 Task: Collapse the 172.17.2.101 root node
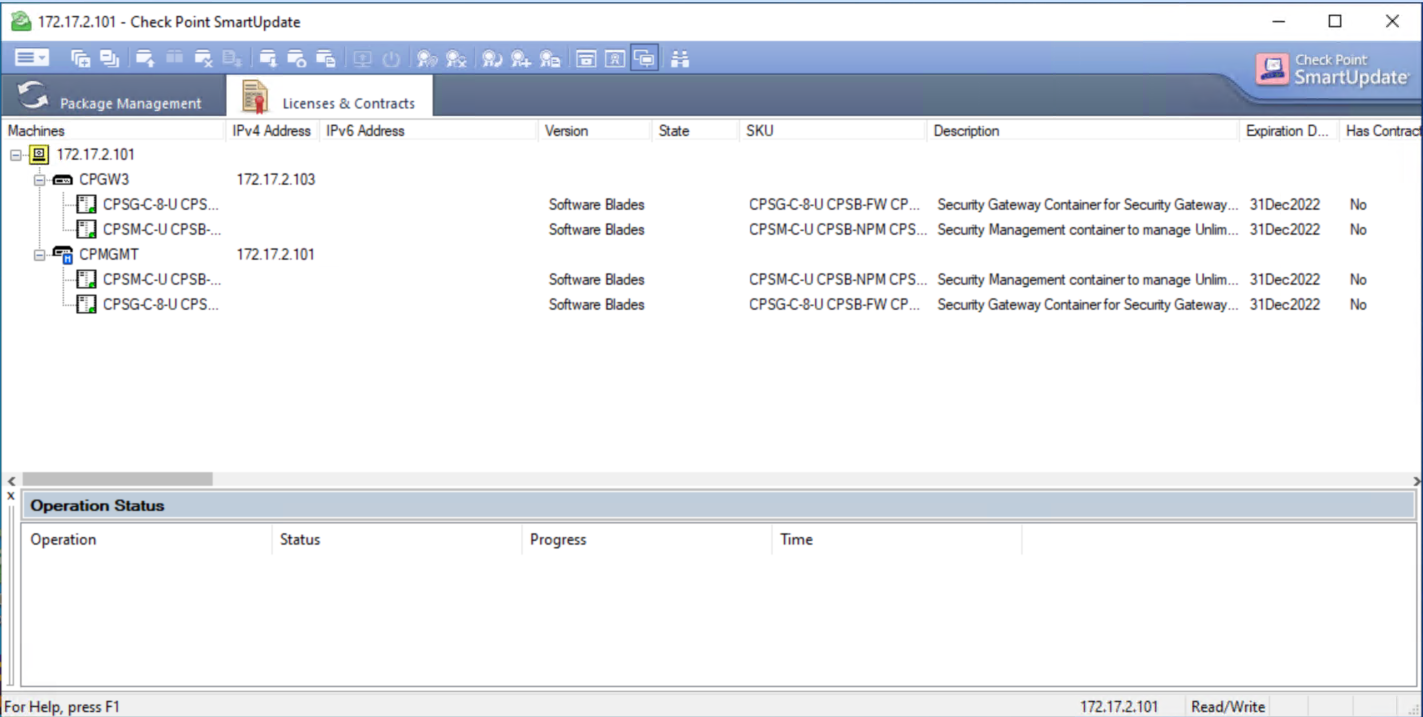(x=16, y=155)
